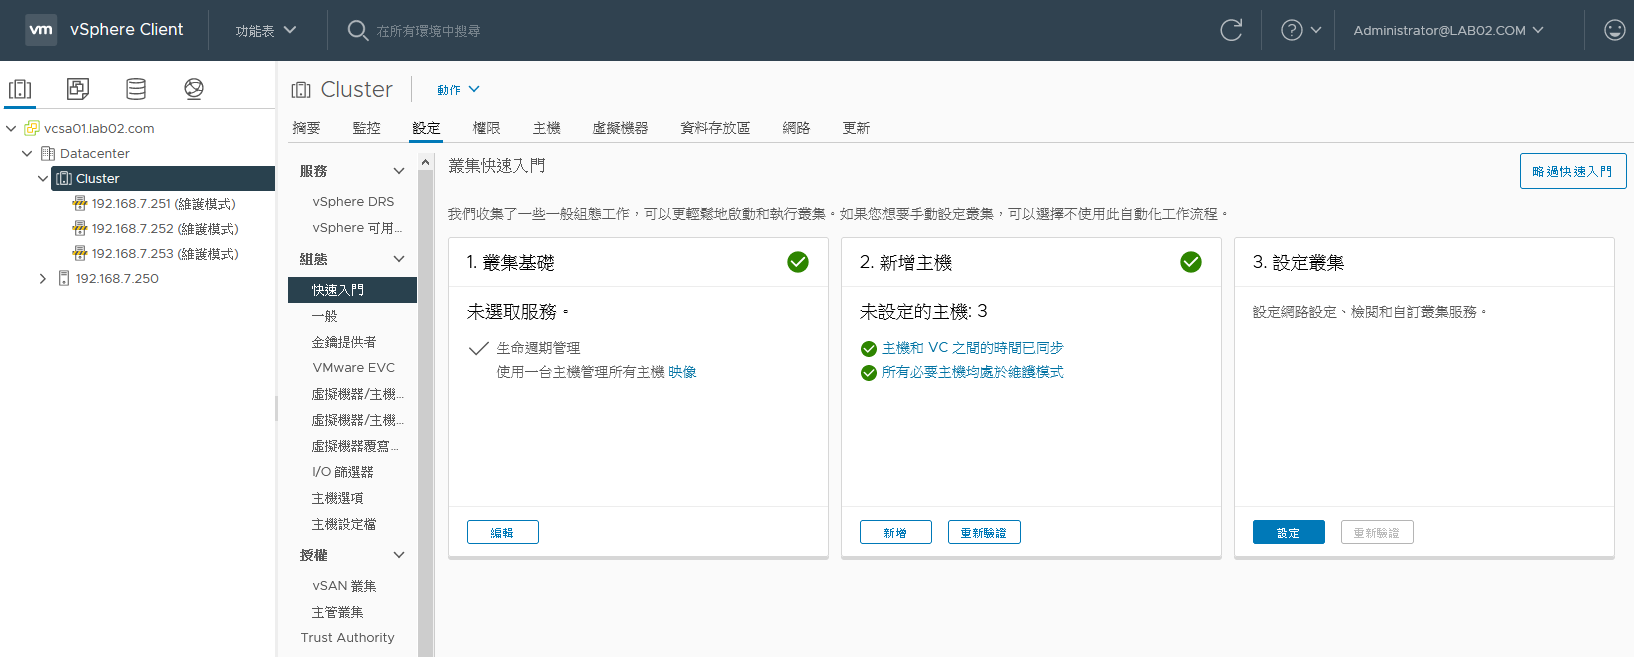Click host 192.168.7.253 maintenance icon

coord(80,253)
